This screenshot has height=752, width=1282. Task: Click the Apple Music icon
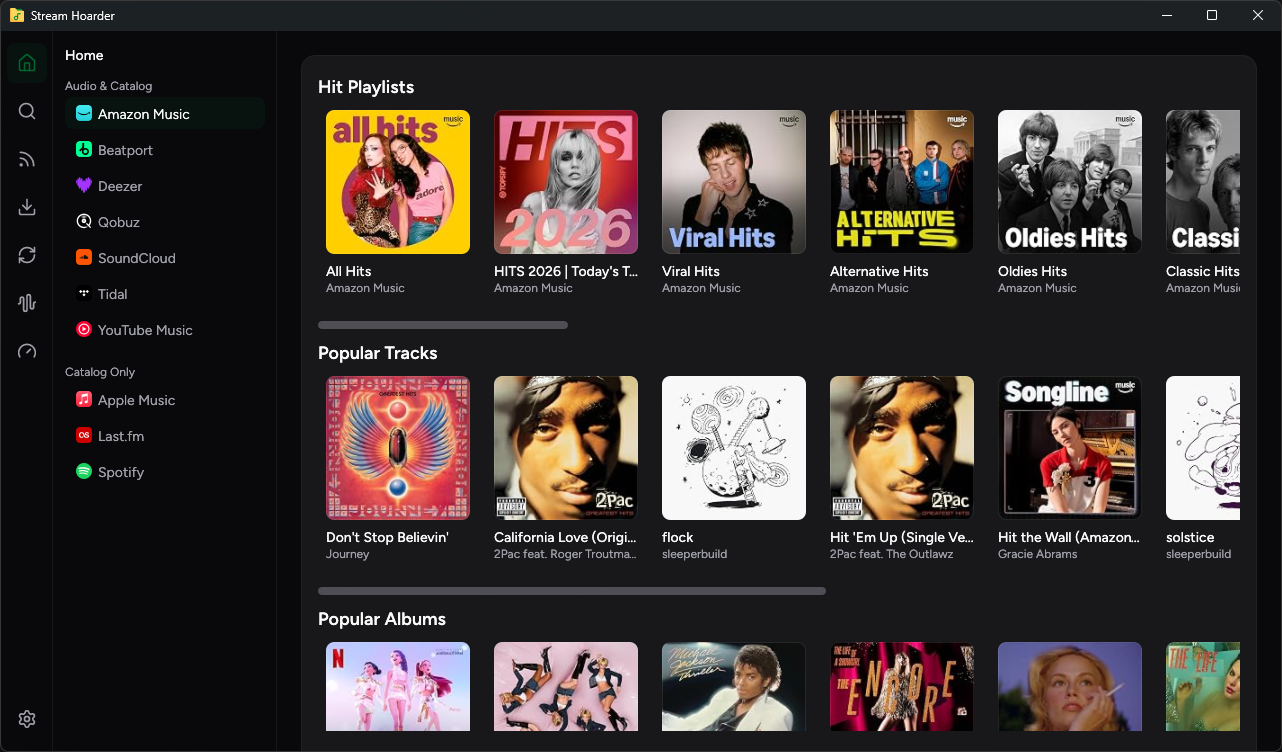pos(84,400)
